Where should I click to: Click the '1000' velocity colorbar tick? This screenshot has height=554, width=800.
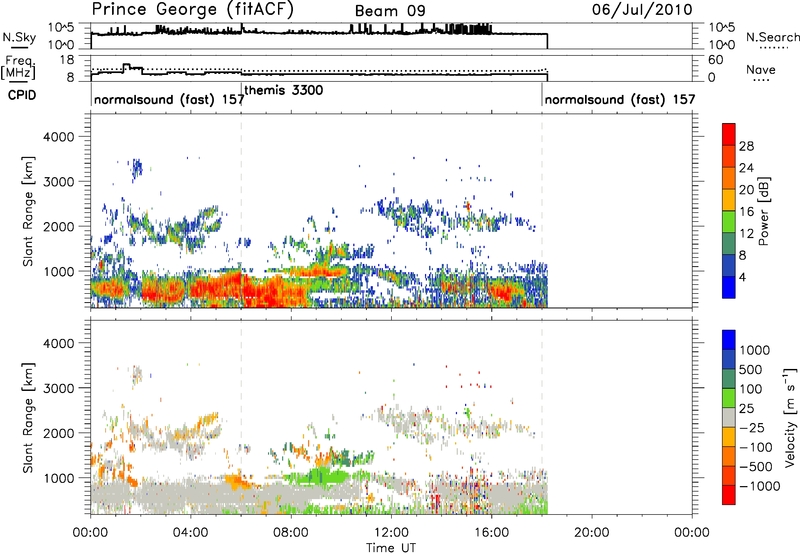coord(755,350)
